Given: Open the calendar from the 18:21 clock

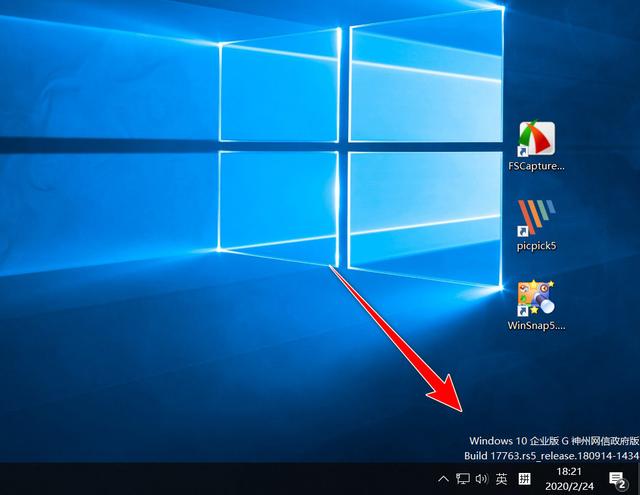Looking at the screenshot, I should click(x=568, y=471).
